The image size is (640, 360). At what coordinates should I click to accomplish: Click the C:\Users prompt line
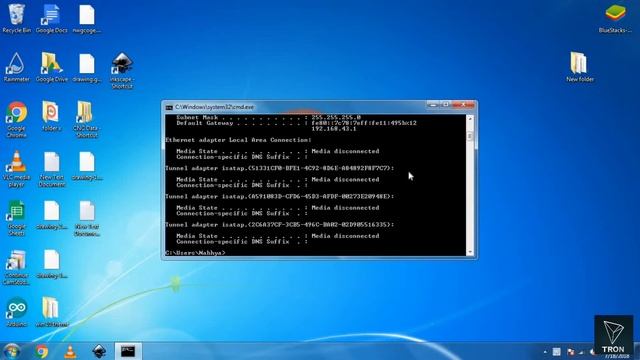coord(195,253)
